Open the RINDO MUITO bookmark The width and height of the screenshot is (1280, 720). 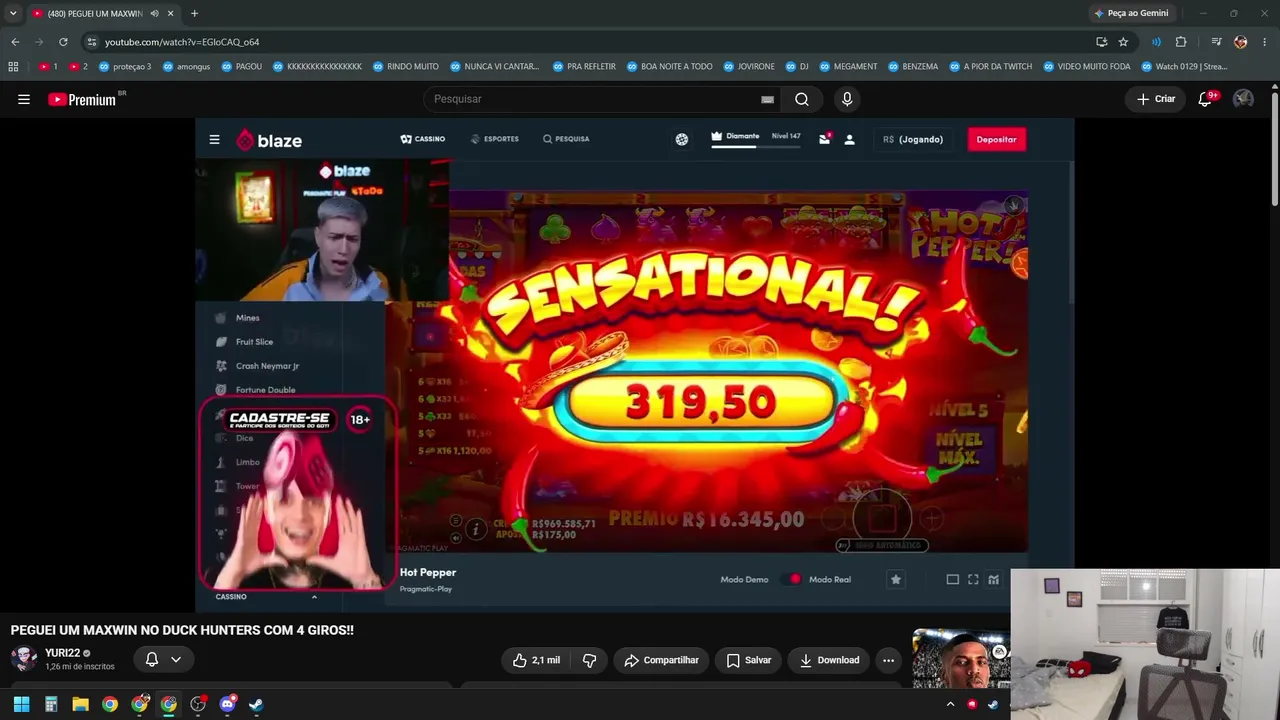(405, 67)
